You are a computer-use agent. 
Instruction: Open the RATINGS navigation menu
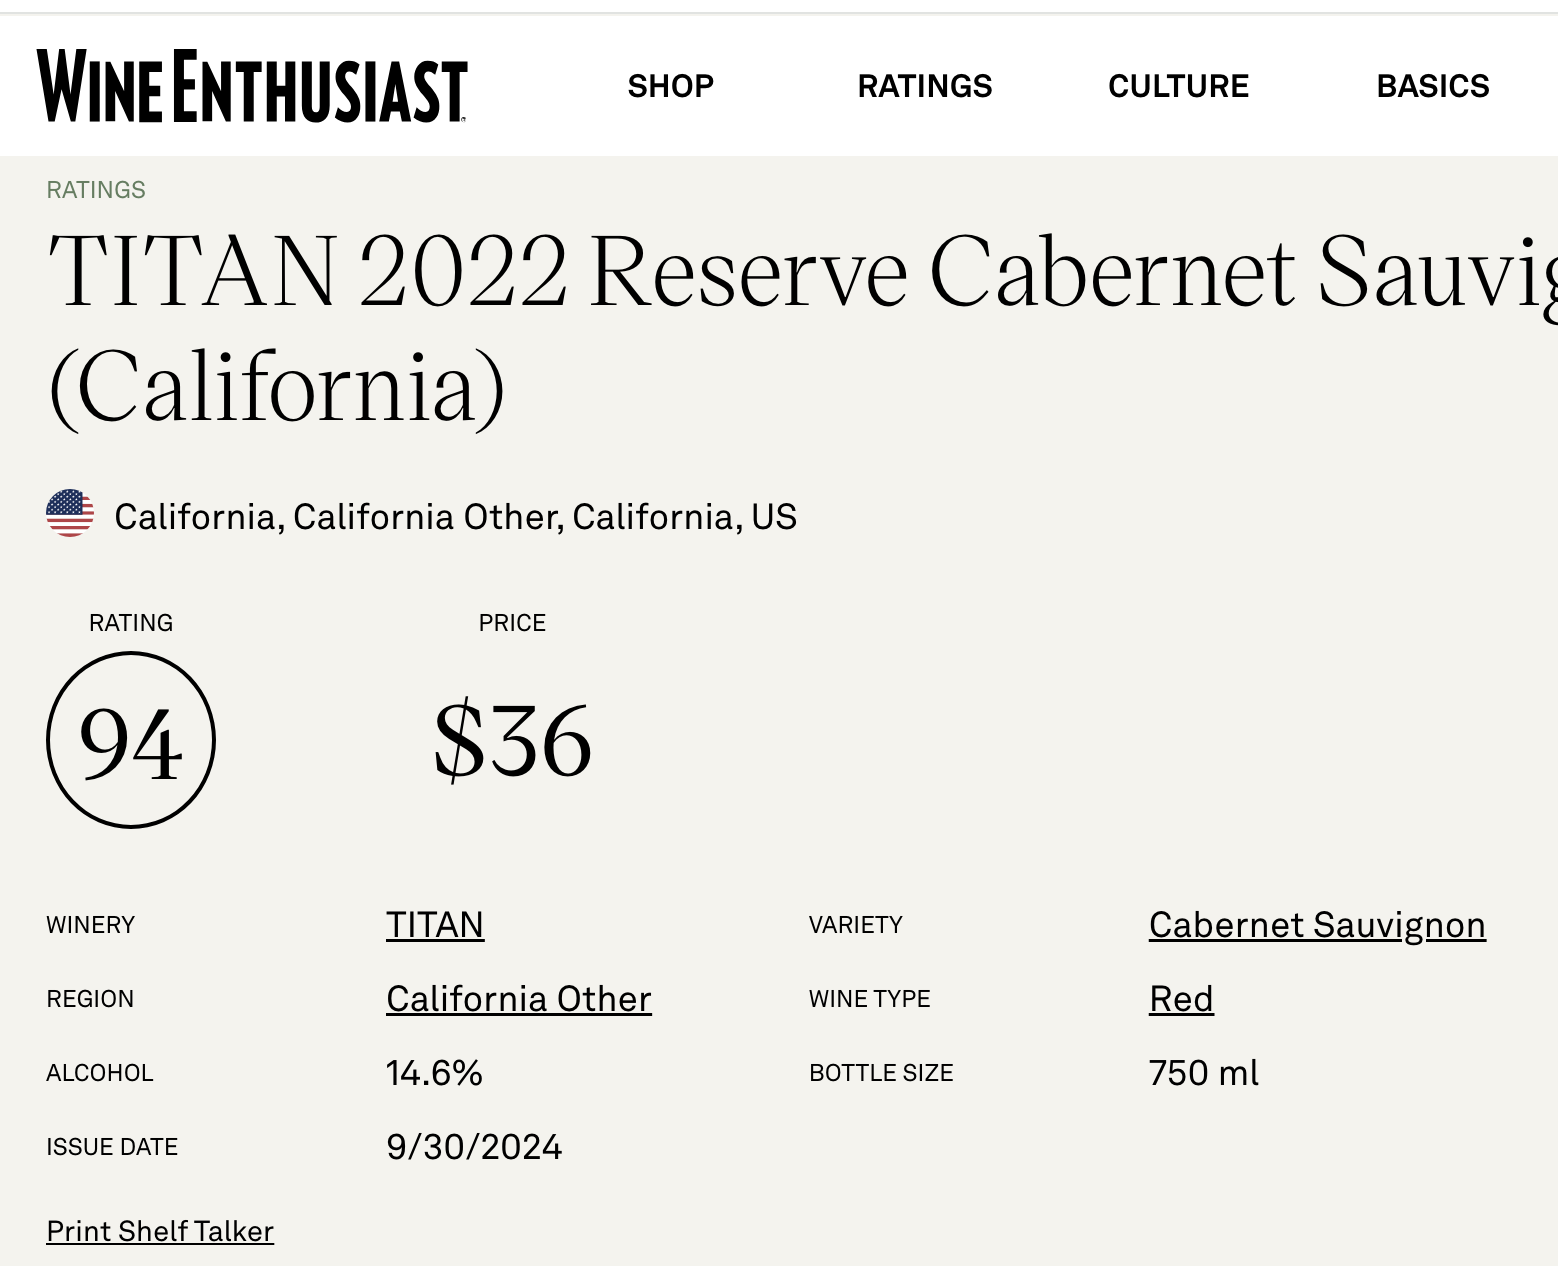pos(924,86)
